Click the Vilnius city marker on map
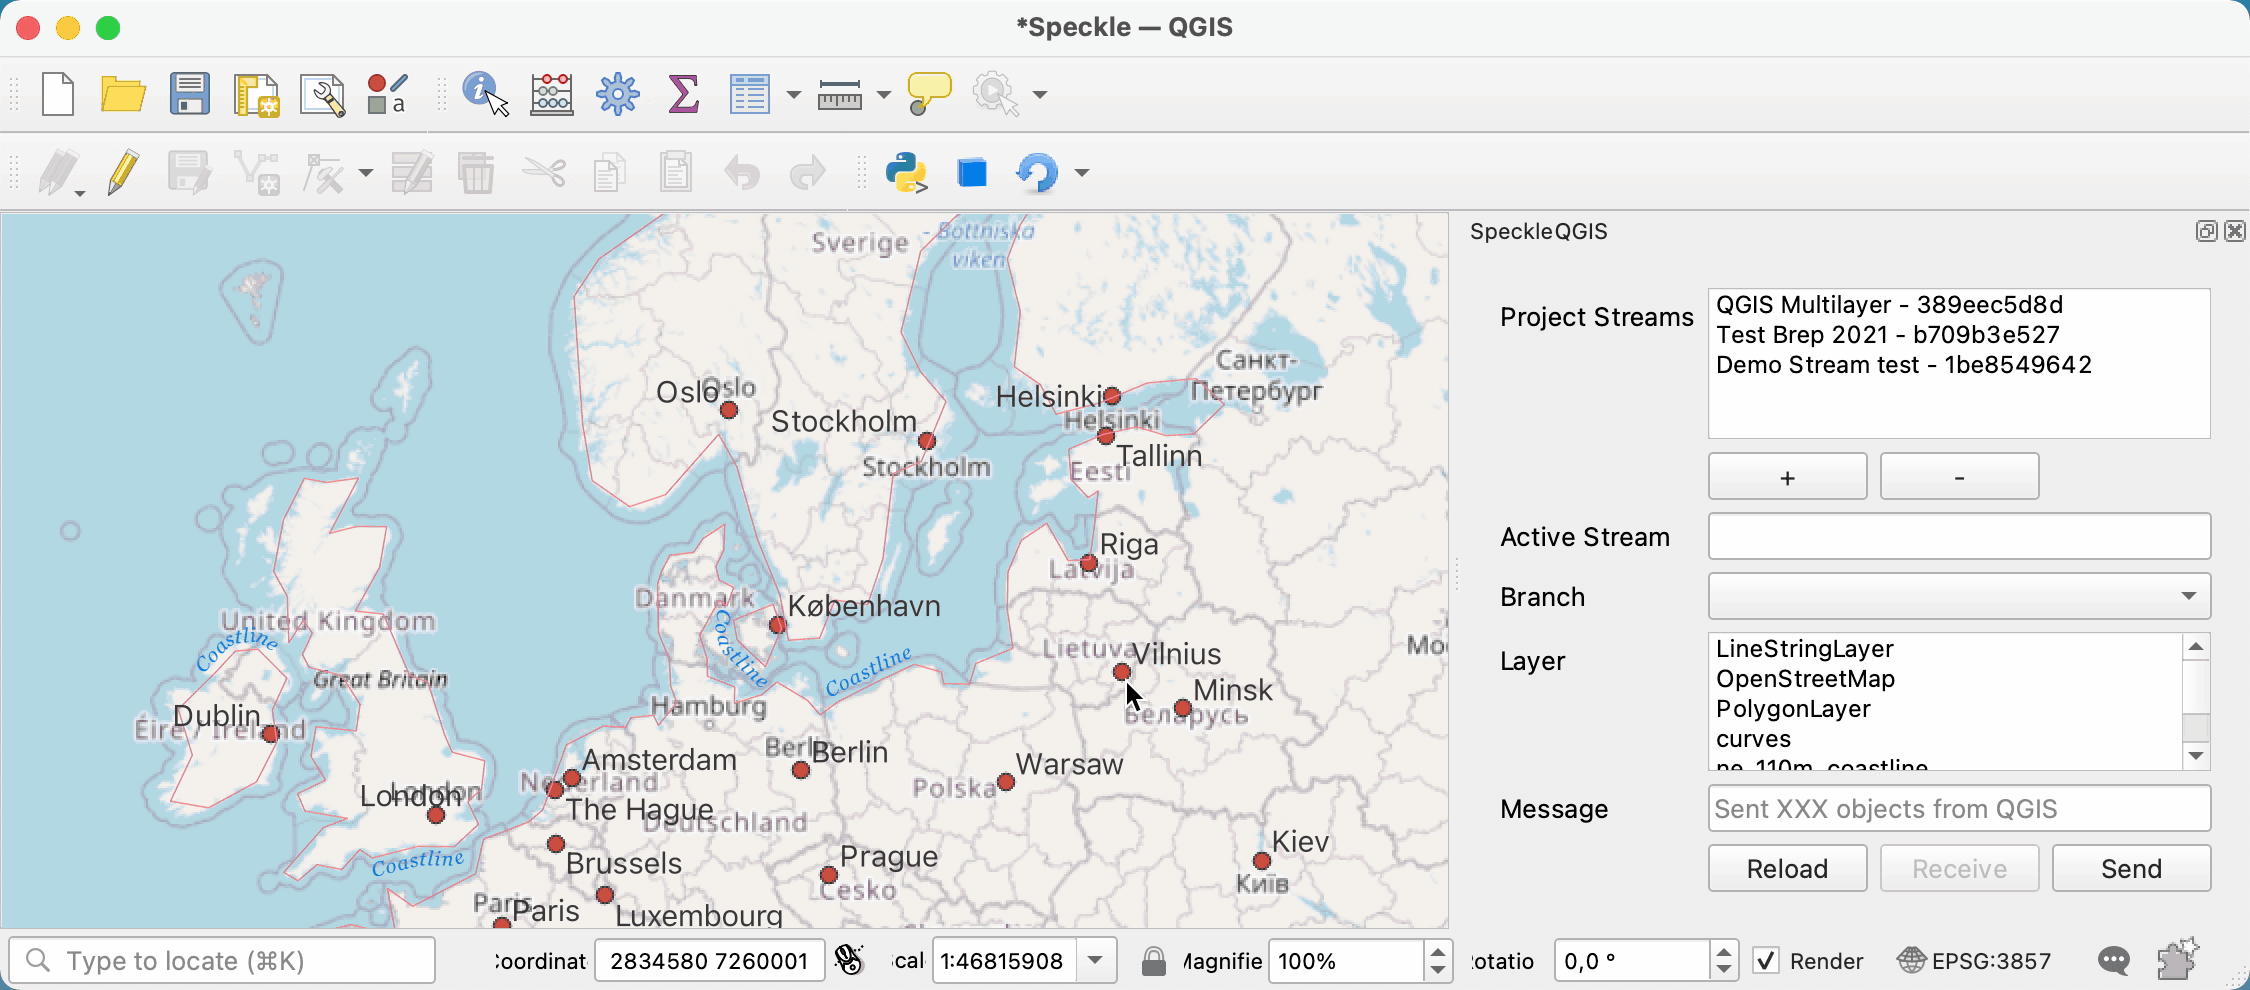 point(1122,672)
